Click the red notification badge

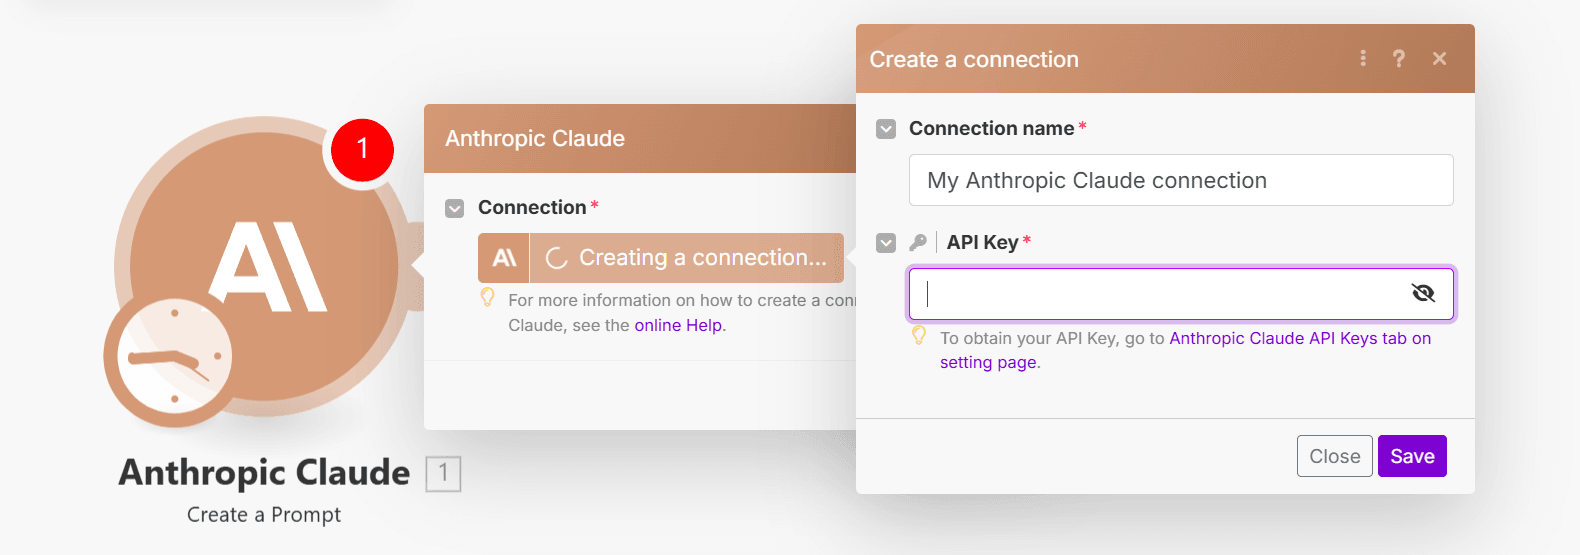(362, 149)
